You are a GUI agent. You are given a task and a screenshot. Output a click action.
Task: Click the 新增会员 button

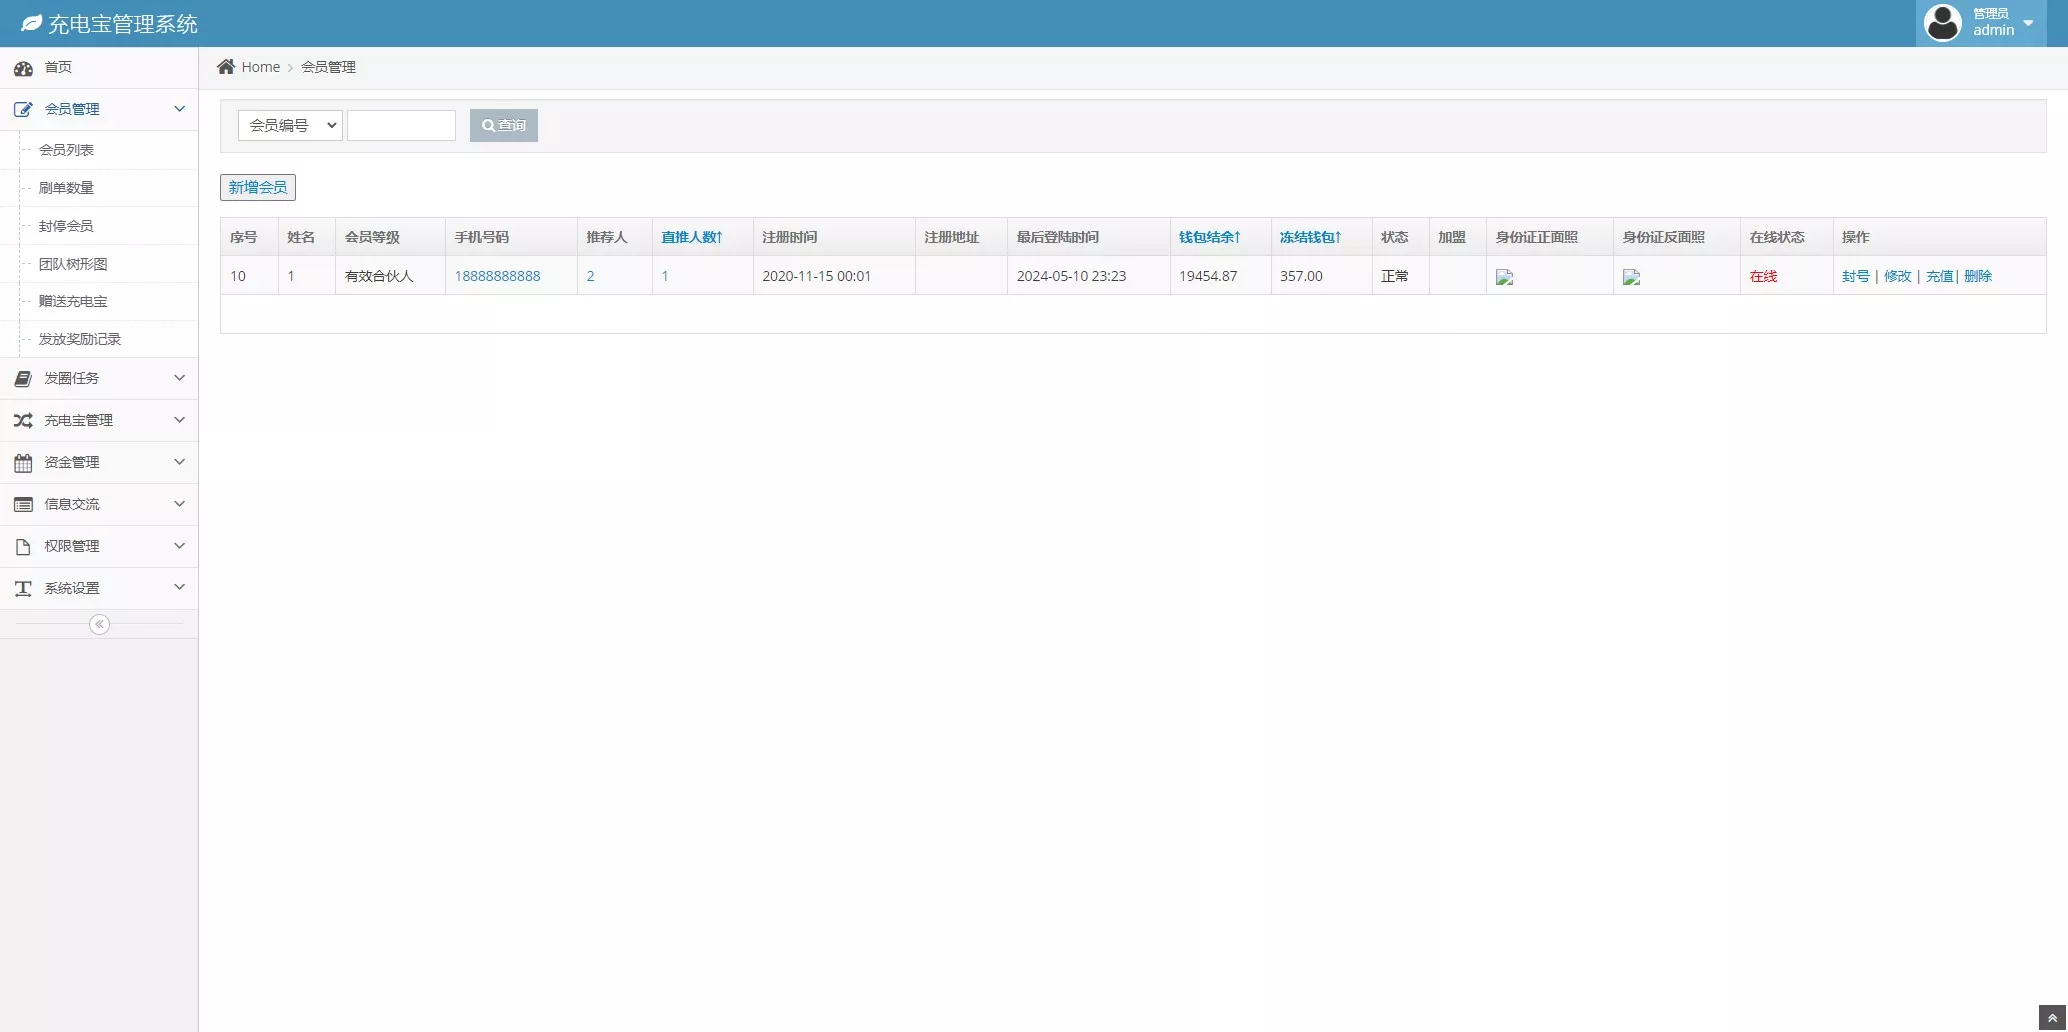[x=257, y=187]
